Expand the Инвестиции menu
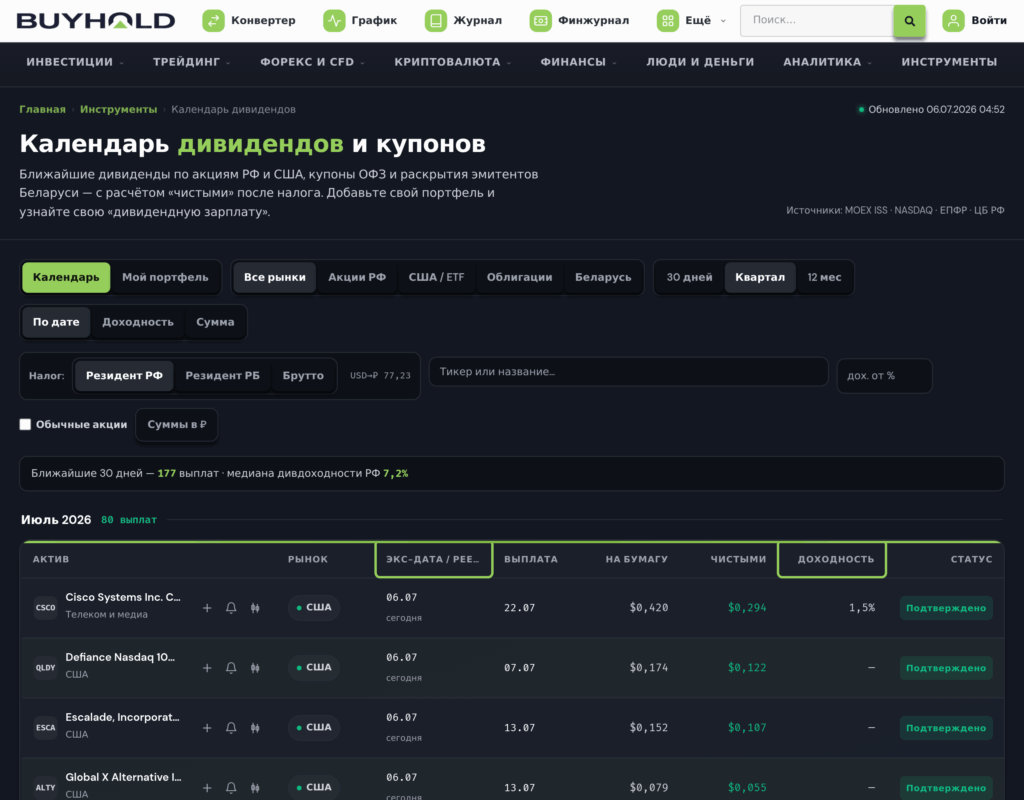The height and width of the screenshot is (800, 1024). tap(75, 62)
